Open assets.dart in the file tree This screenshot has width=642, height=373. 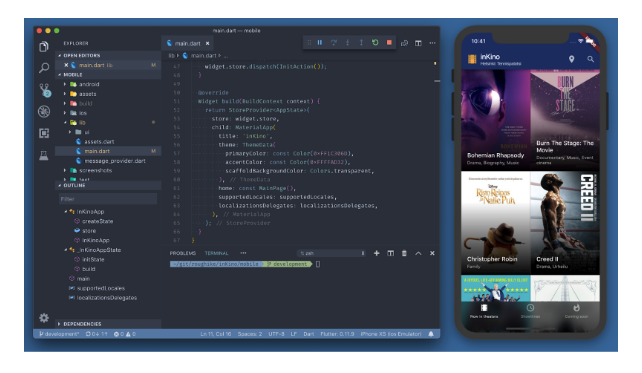tap(99, 142)
